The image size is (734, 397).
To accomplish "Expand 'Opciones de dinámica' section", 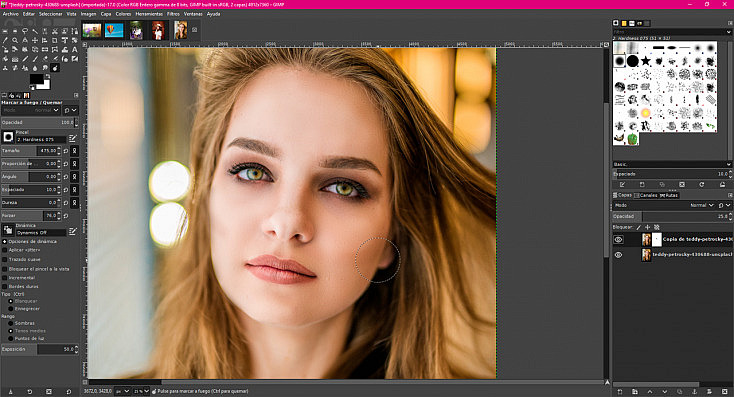I will pos(4,241).
